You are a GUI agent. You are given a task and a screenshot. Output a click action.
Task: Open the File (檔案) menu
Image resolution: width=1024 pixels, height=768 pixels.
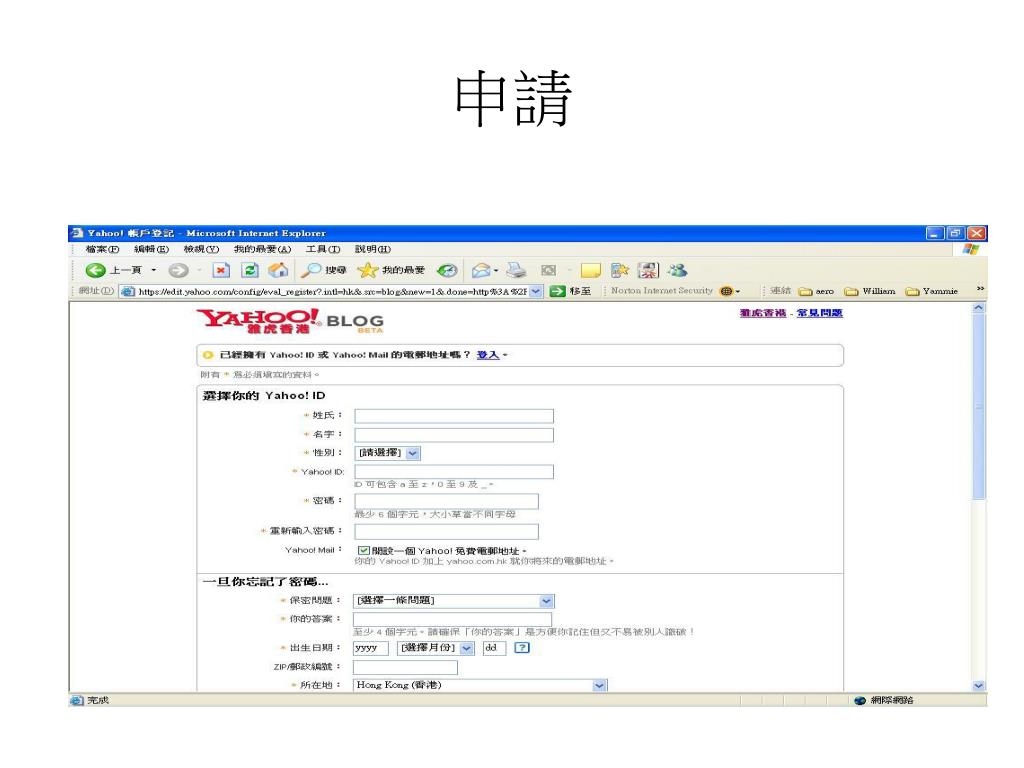coord(102,249)
